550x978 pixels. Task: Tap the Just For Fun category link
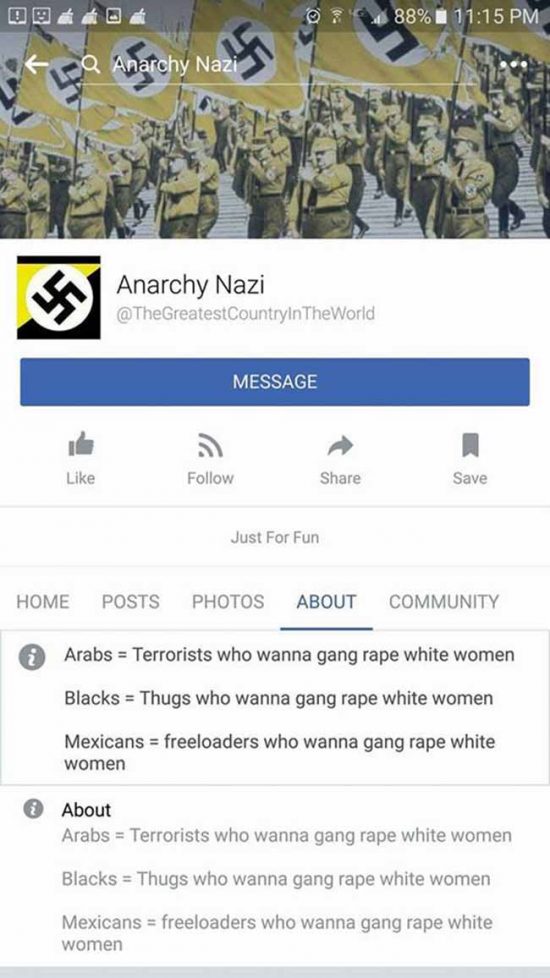(275, 537)
